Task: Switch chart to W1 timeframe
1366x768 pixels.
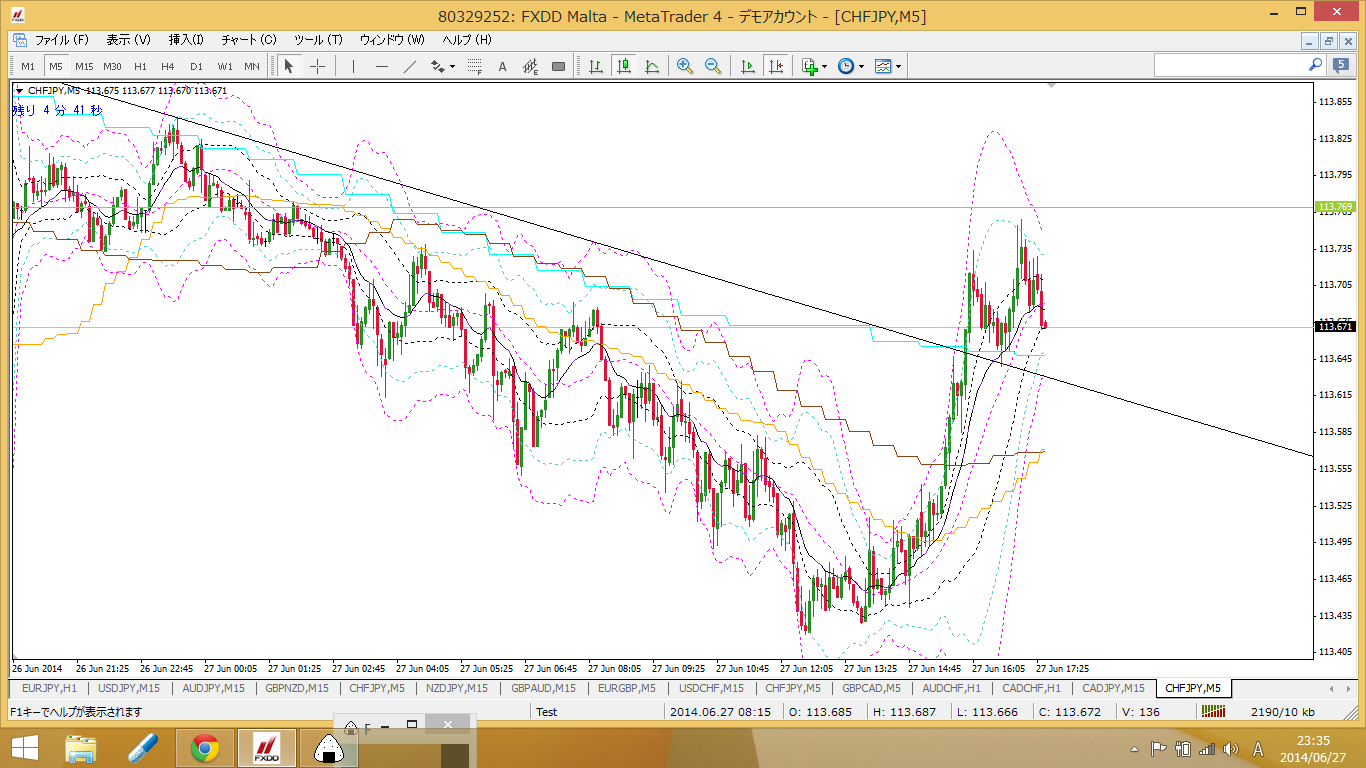Action: [x=225, y=66]
